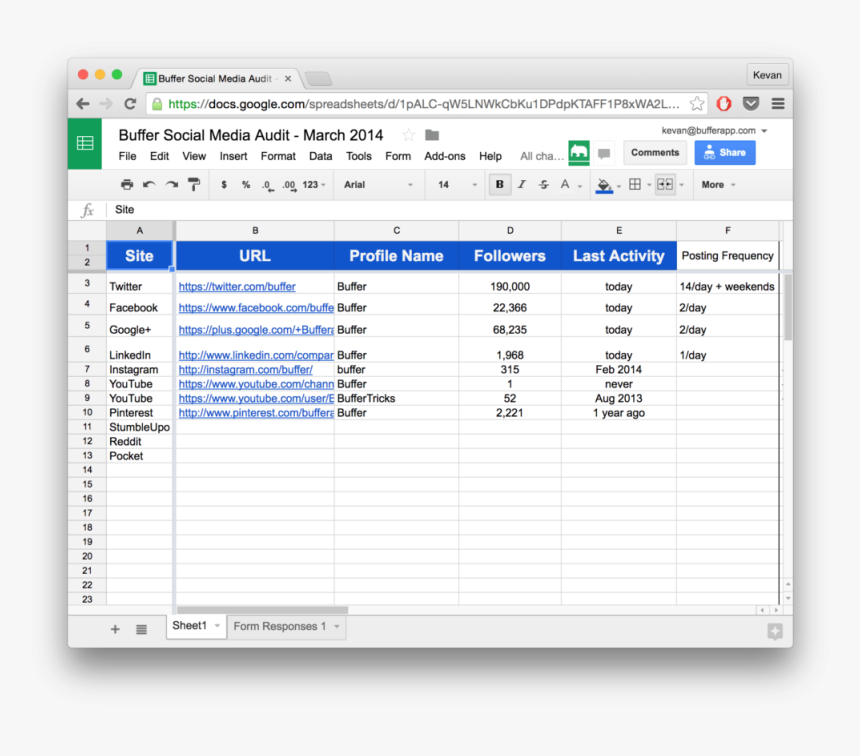
Task: Open the Arial font dropdown
Action: (378, 185)
